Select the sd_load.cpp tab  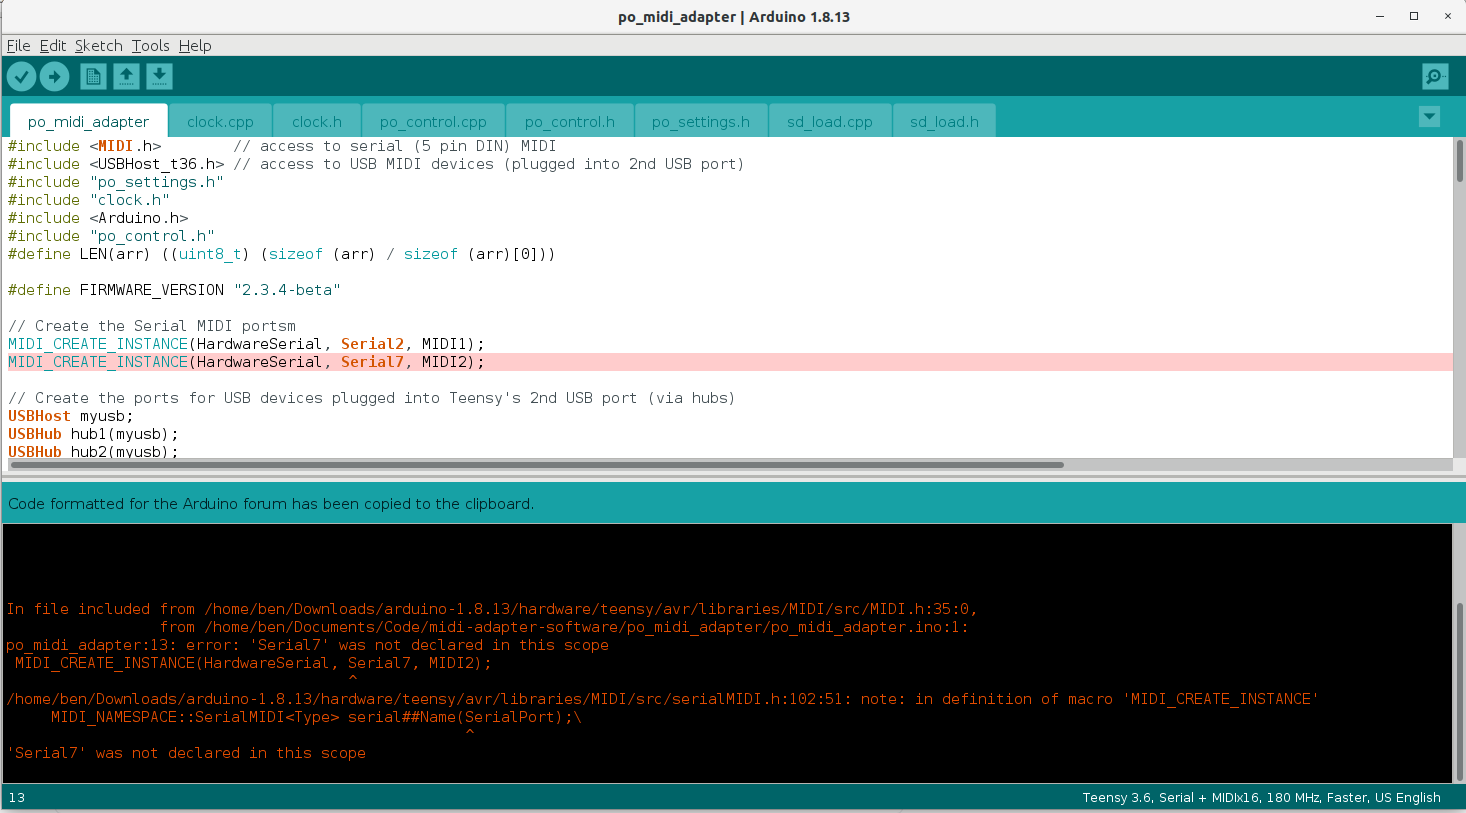pos(829,121)
